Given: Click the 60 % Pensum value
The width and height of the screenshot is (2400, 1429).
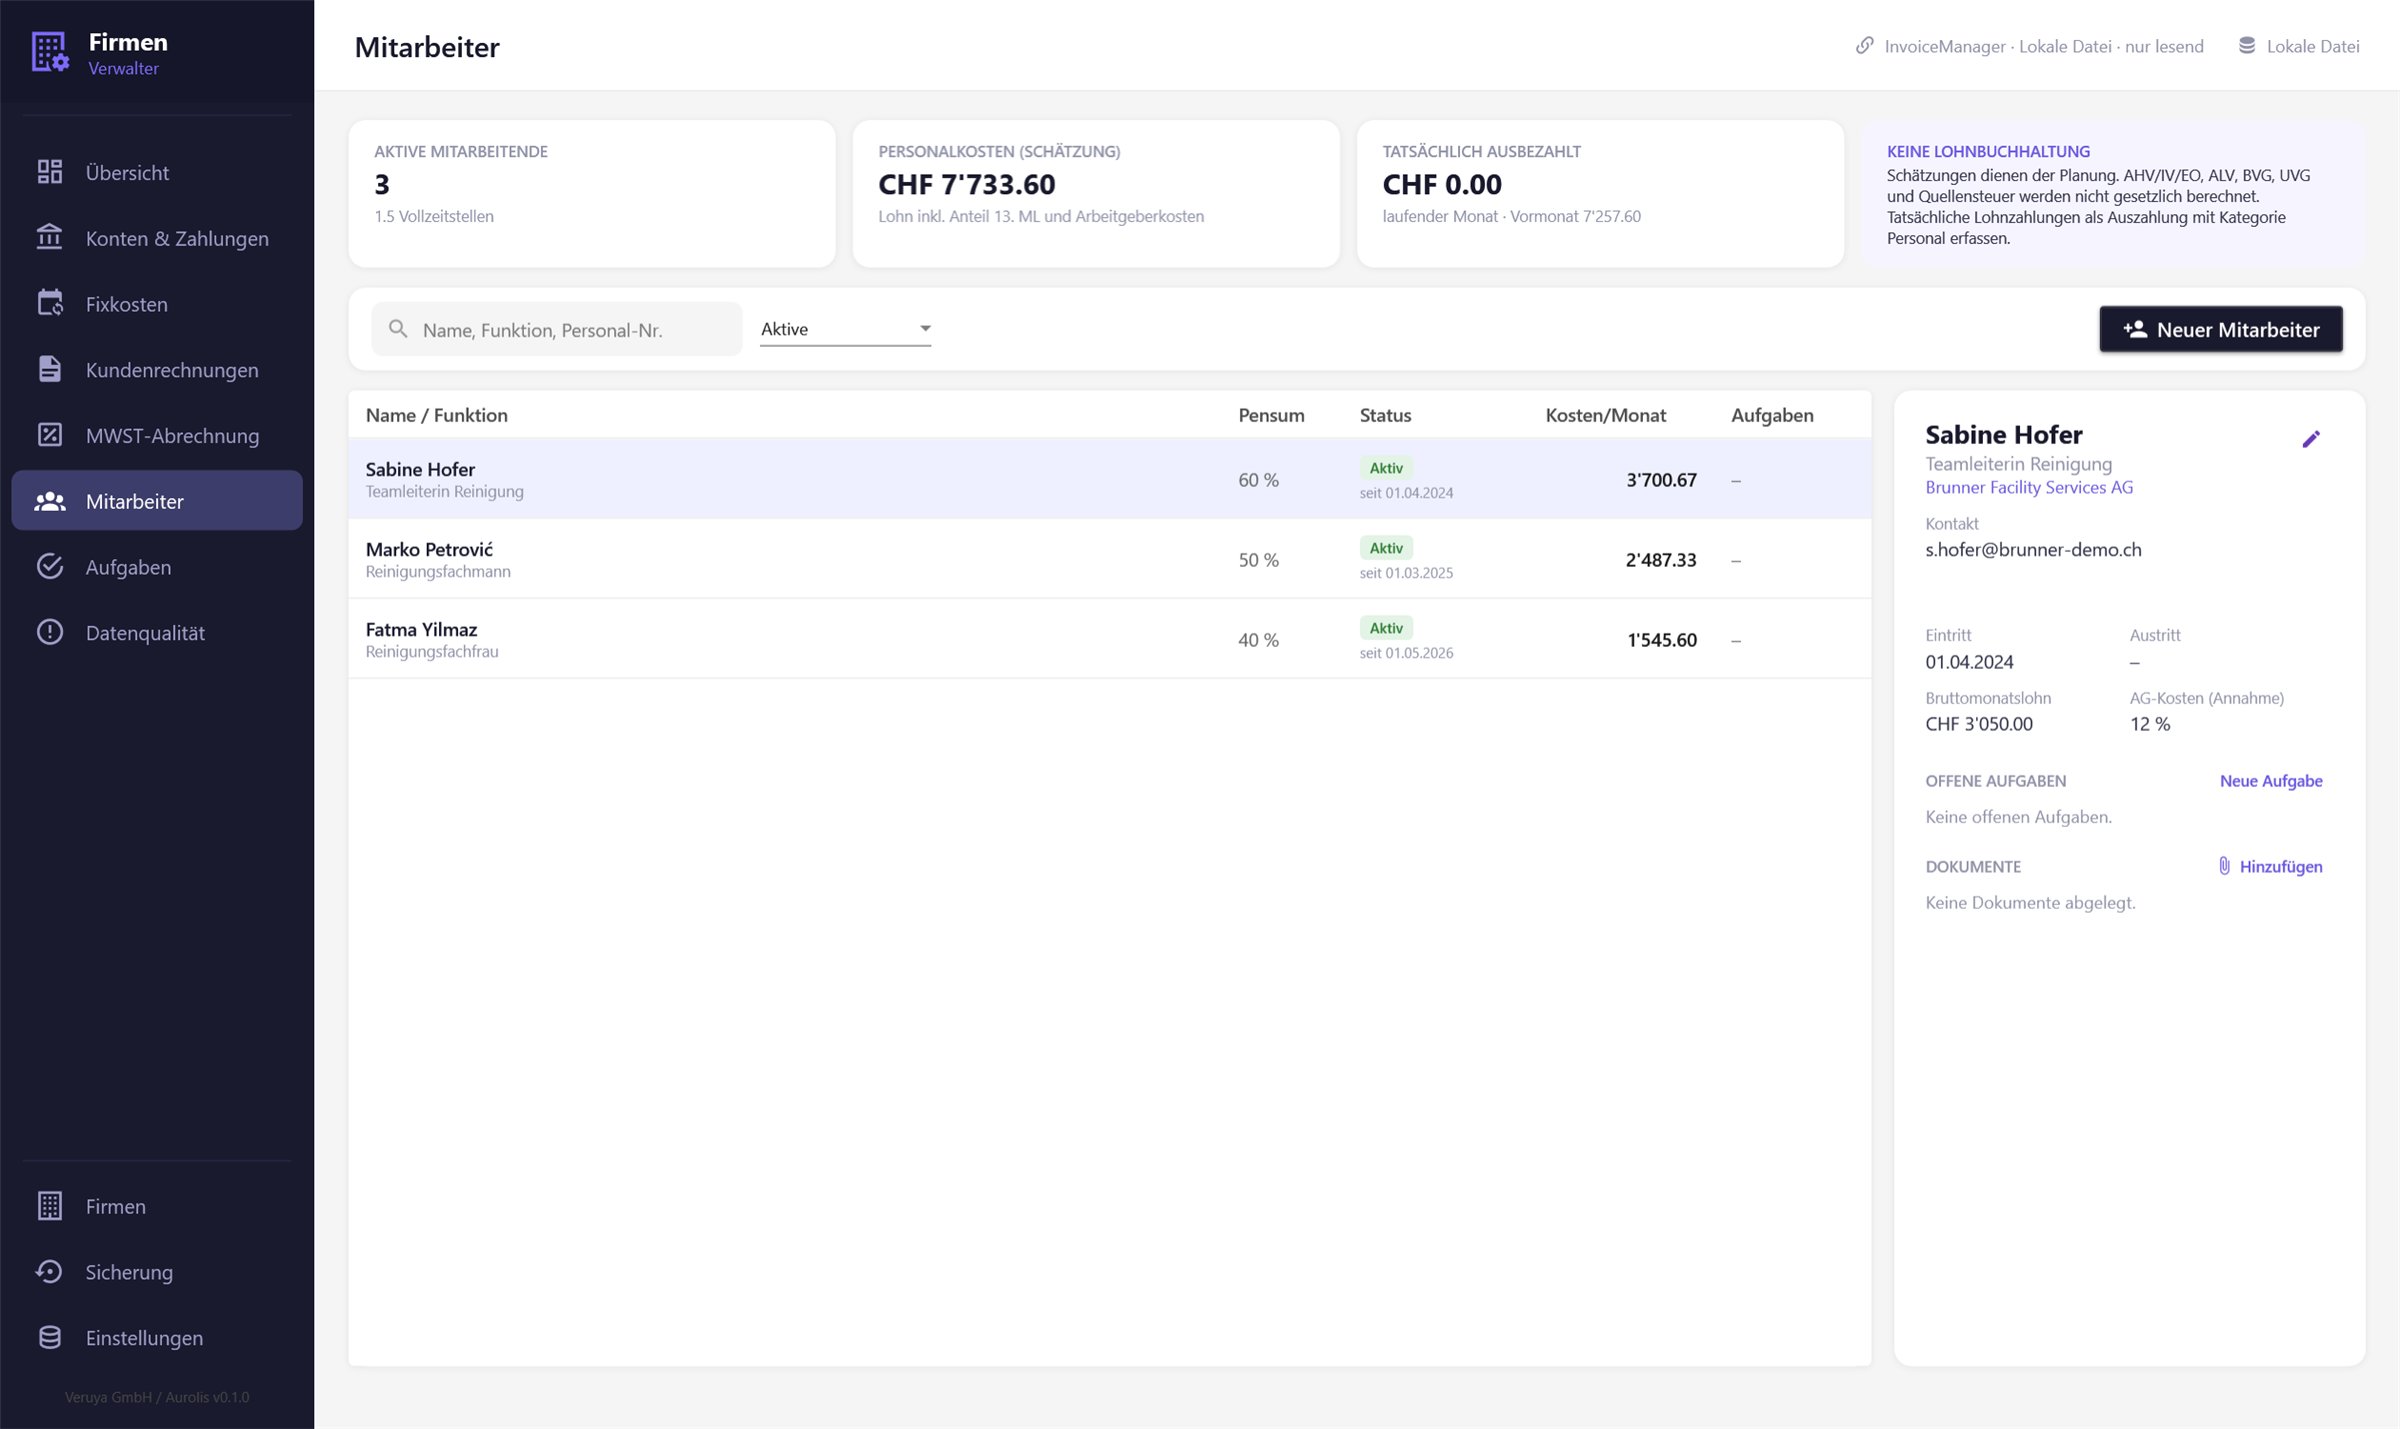Looking at the screenshot, I should pyautogui.click(x=1258, y=480).
